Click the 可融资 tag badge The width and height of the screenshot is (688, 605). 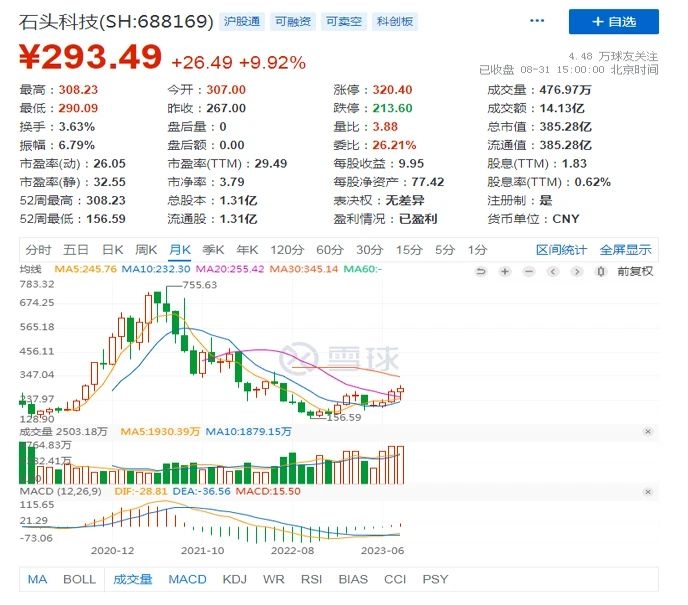[293, 21]
